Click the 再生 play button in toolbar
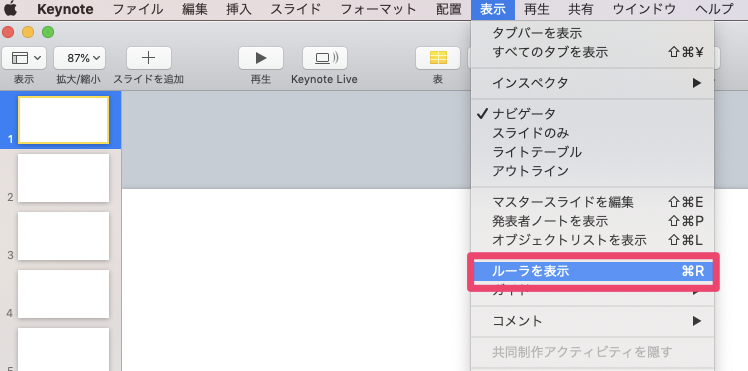748x371 pixels. click(x=261, y=58)
